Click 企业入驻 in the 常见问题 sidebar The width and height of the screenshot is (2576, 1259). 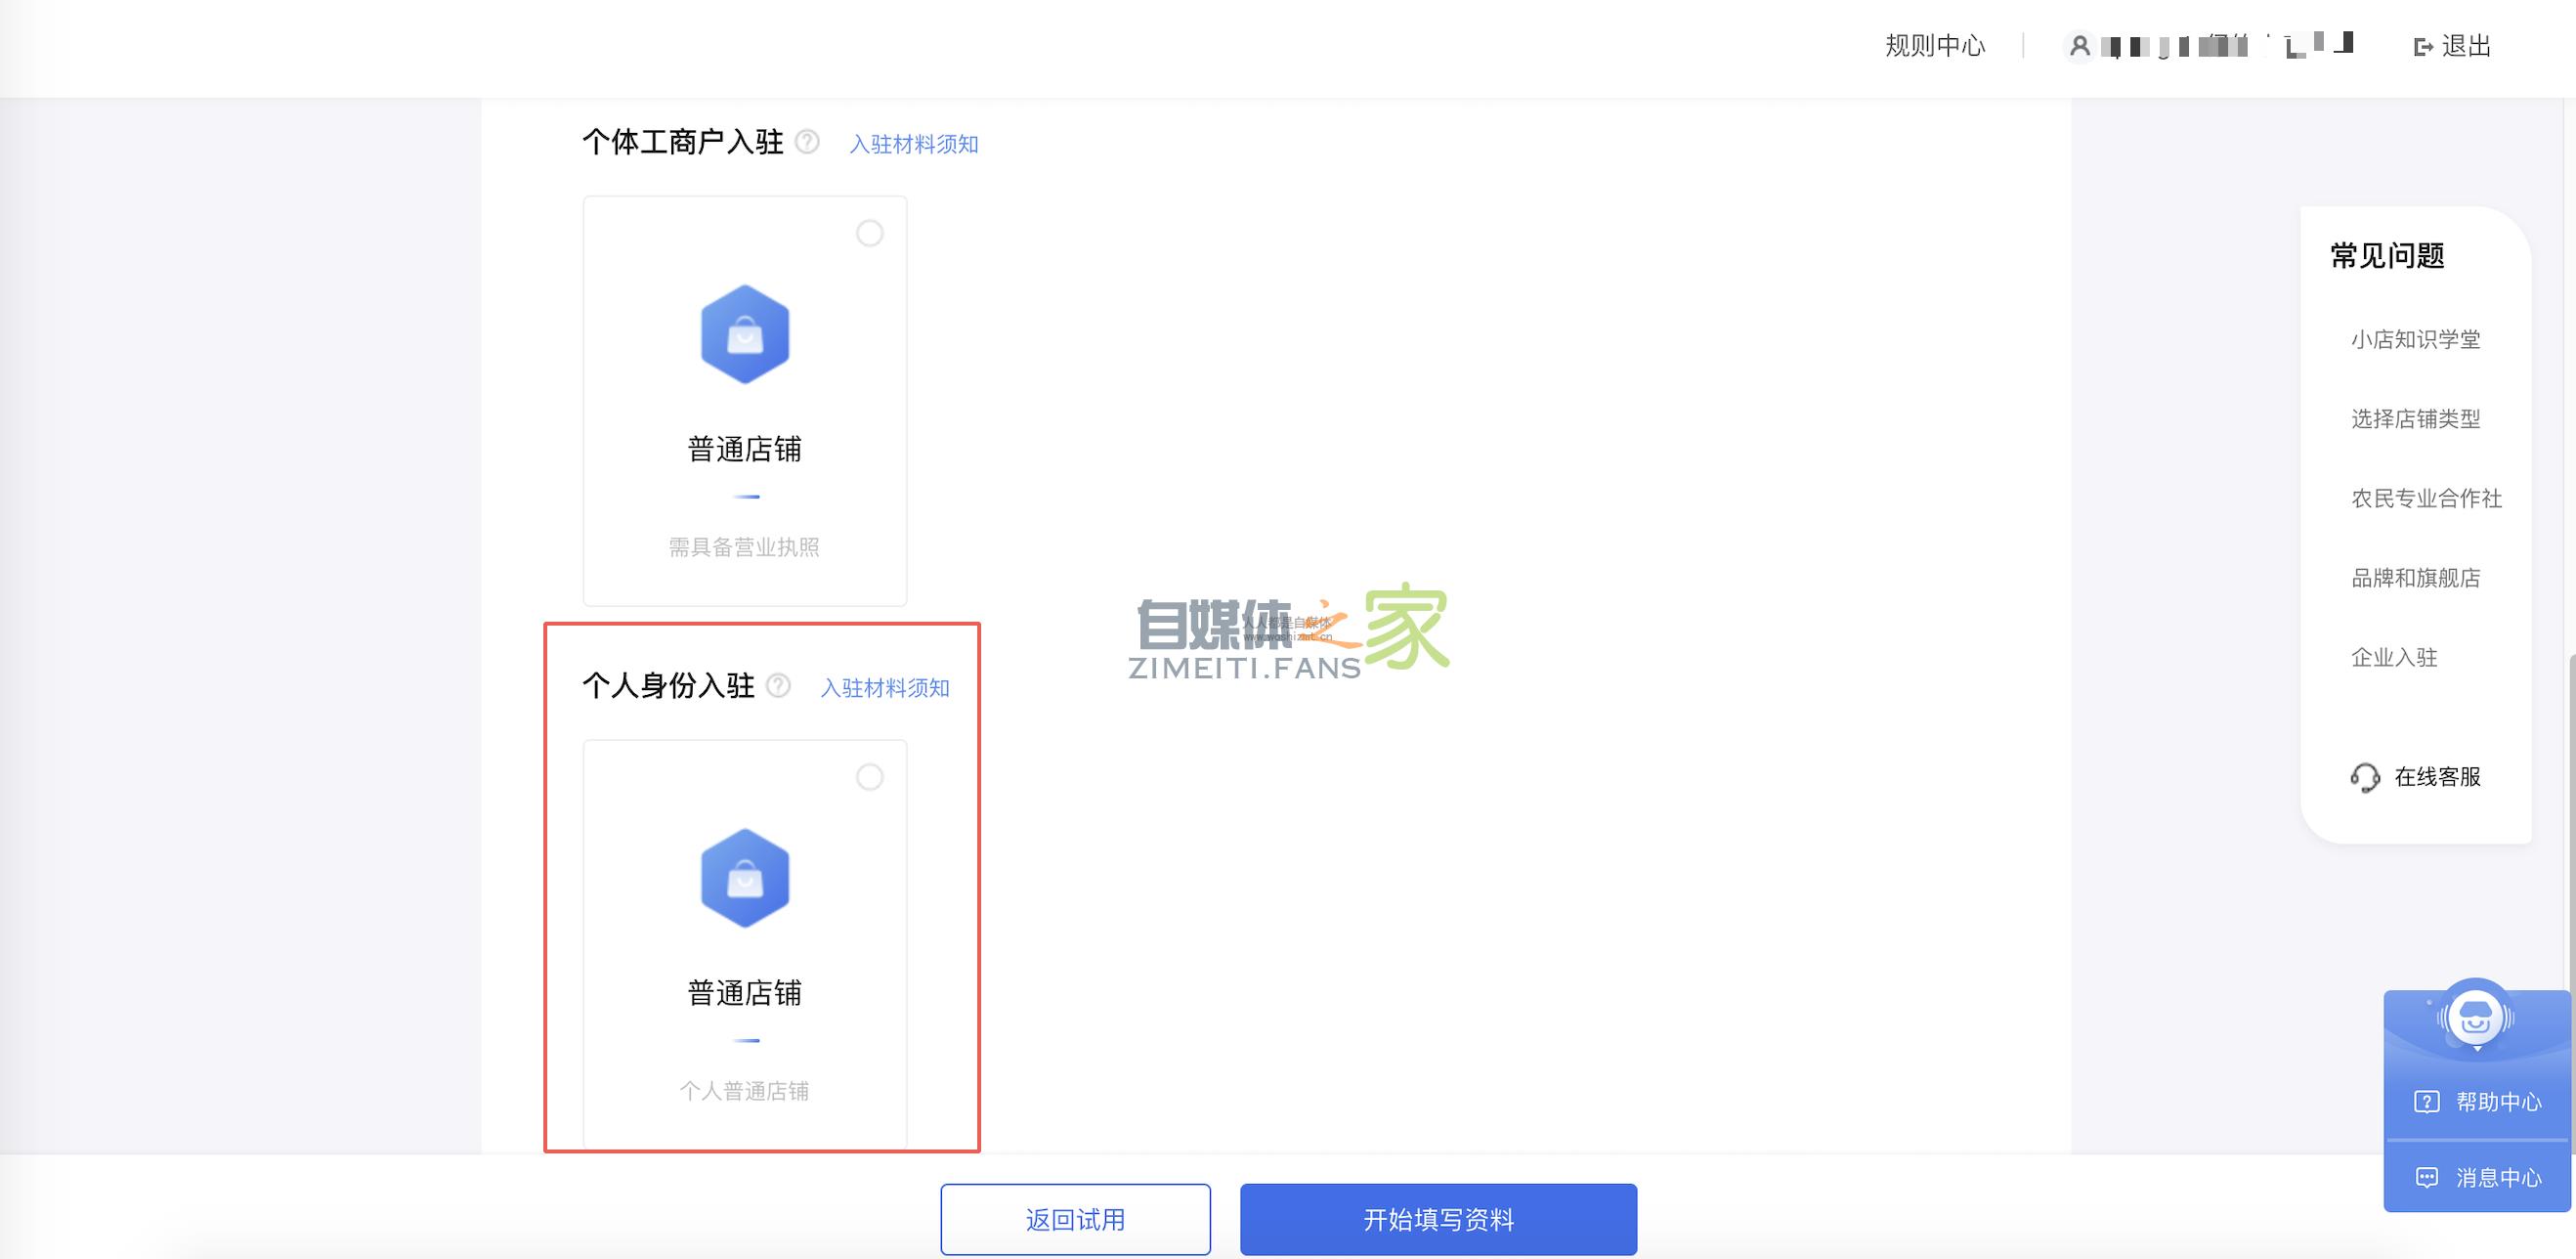point(2393,658)
